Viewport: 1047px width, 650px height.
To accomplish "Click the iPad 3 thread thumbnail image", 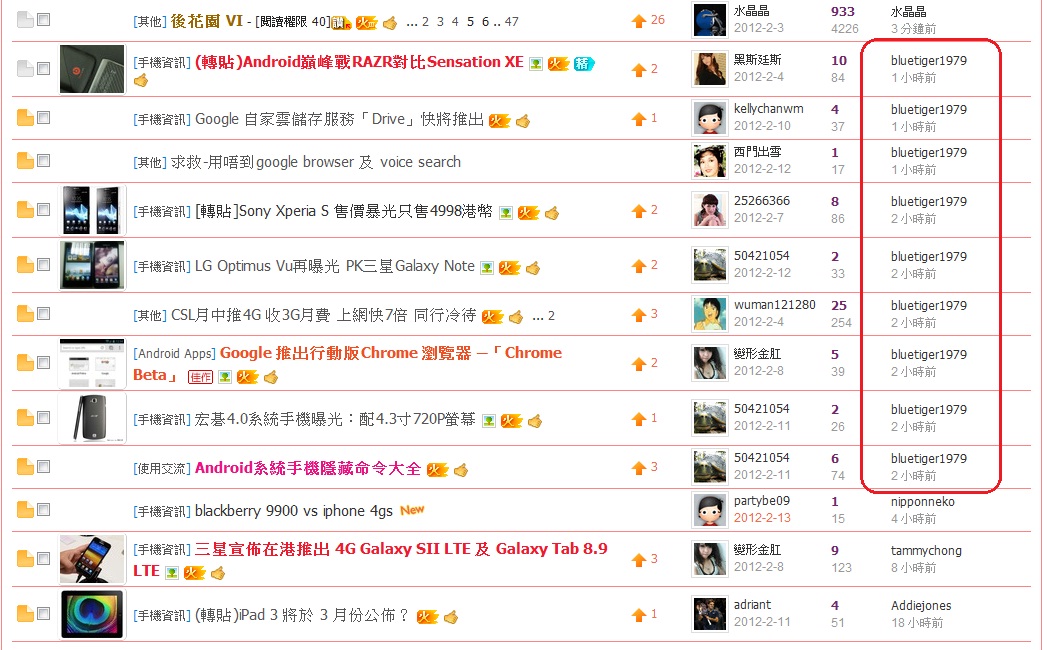I will 91,614.
